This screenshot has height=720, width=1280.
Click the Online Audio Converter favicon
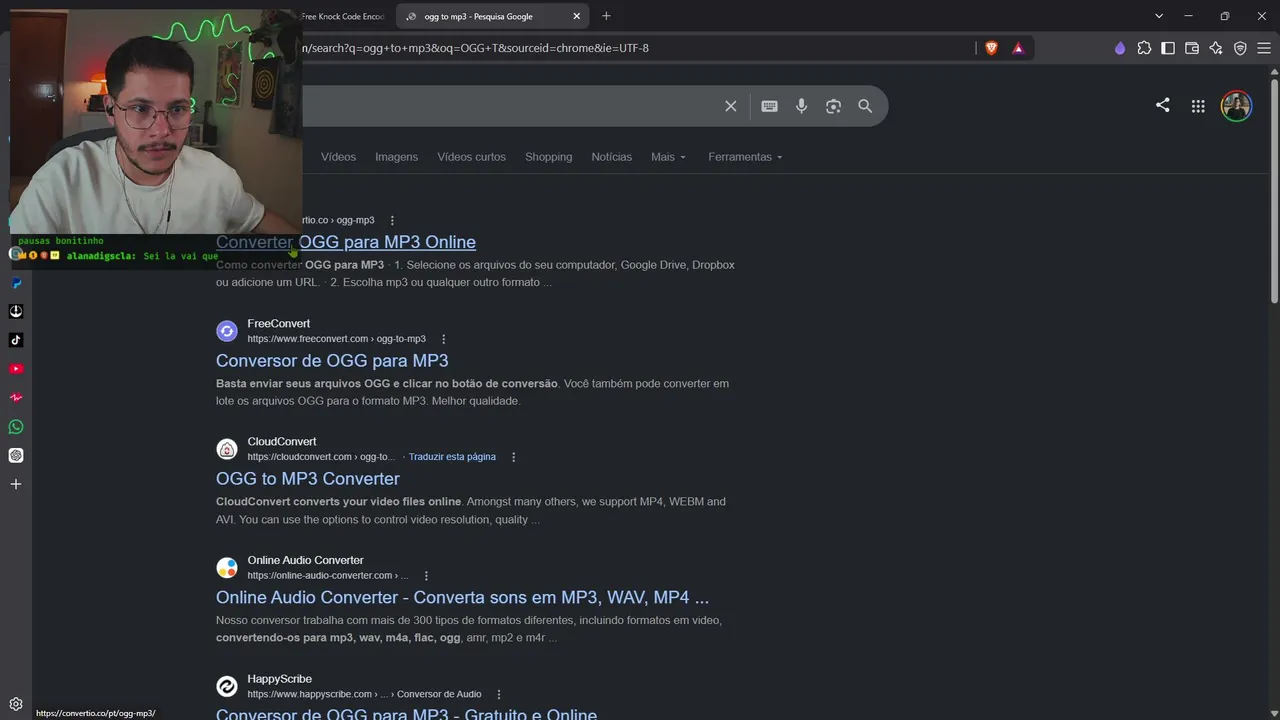point(227,568)
